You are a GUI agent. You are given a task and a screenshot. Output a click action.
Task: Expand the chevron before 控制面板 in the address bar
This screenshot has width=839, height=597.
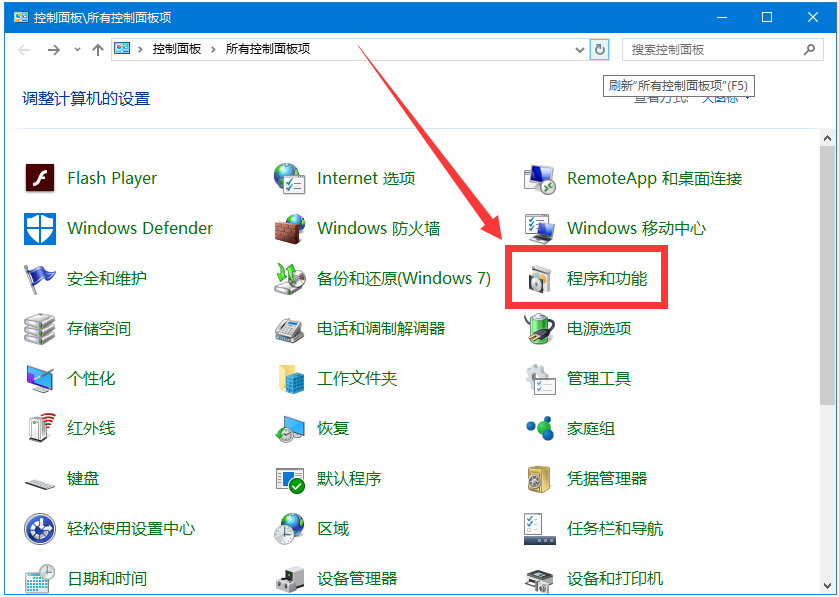tap(140, 50)
